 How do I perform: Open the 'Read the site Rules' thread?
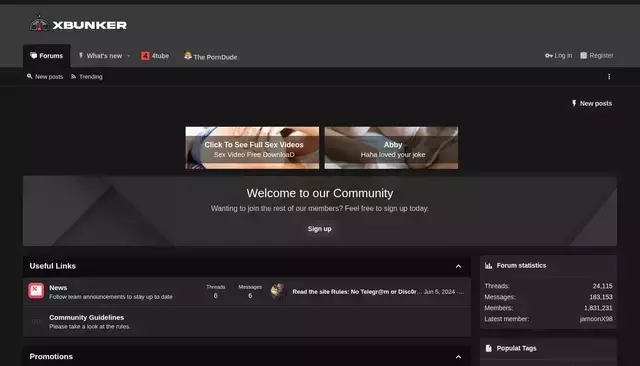357,292
